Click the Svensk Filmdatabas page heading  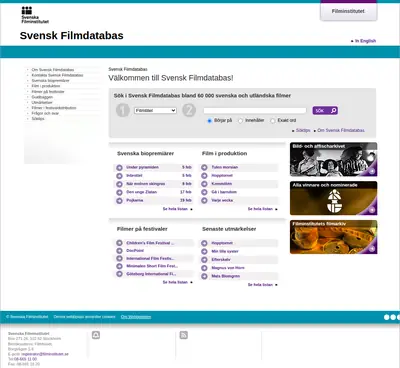pos(71,35)
